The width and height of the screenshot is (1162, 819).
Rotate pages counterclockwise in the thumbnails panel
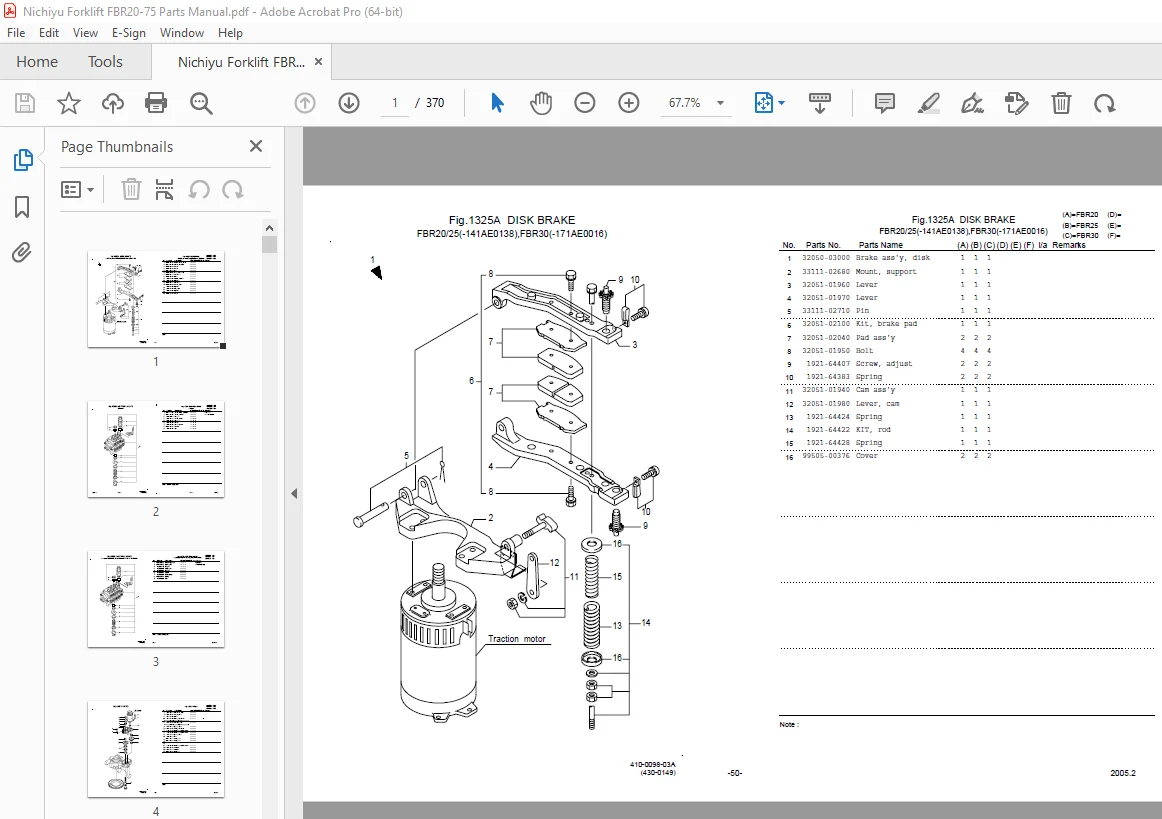tap(199, 190)
